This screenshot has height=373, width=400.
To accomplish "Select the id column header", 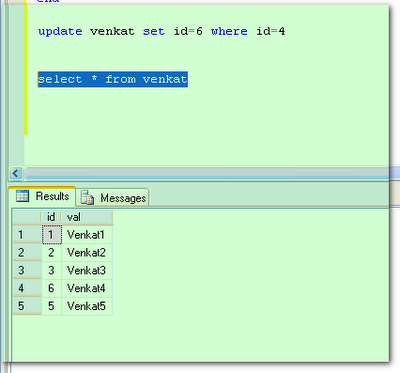I will [x=51, y=217].
